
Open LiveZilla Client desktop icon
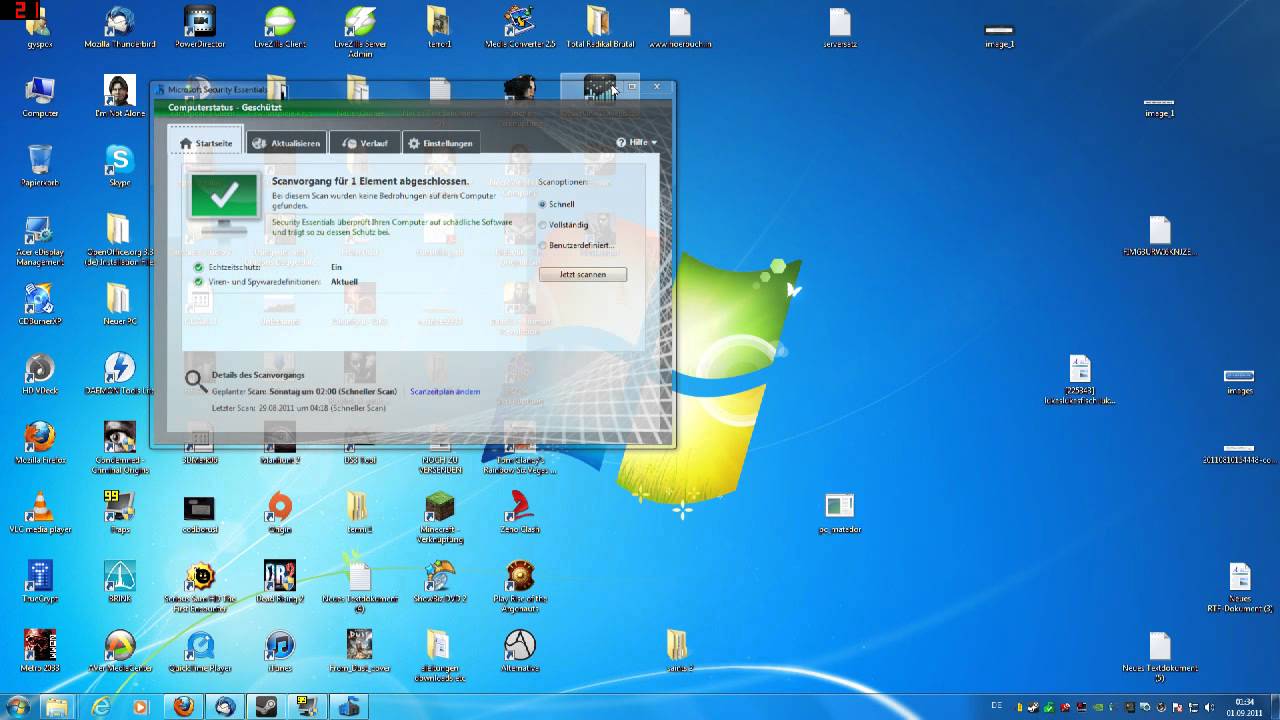(280, 28)
